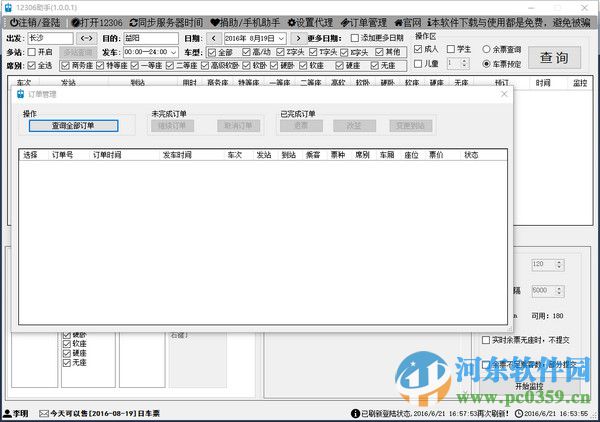Click the 历时 column header in main table
Image resolution: width=600 pixels, height=422 pixels.
tap(189, 83)
